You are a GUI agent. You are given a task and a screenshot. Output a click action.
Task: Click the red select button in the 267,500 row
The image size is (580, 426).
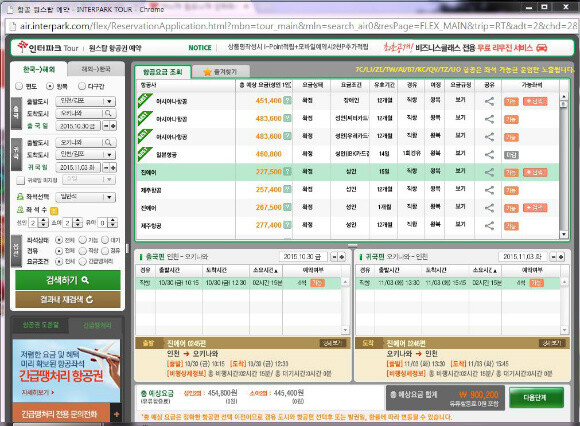[x=535, y=208]
